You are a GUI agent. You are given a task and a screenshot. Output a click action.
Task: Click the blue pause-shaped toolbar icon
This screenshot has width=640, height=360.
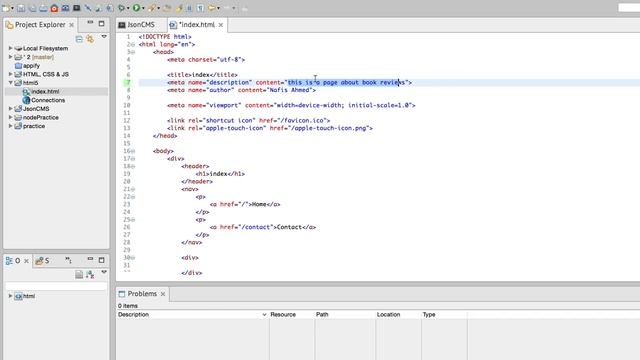coord(189,8)
